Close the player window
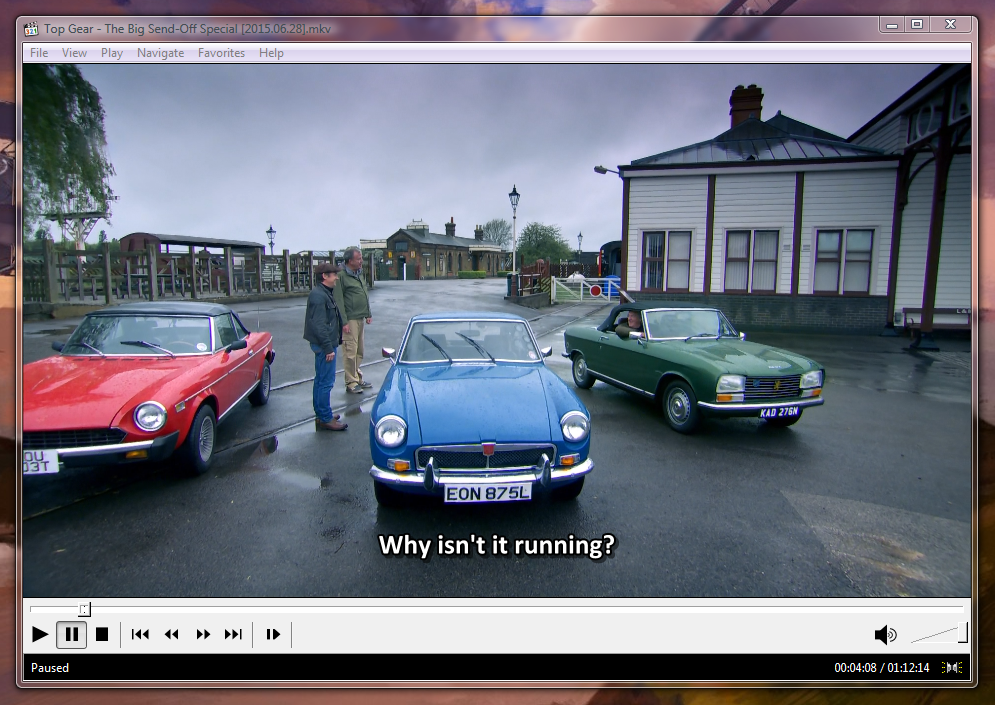Image resolution: width=995 pixels, height=705 pixels. click(x=950, y=25)
